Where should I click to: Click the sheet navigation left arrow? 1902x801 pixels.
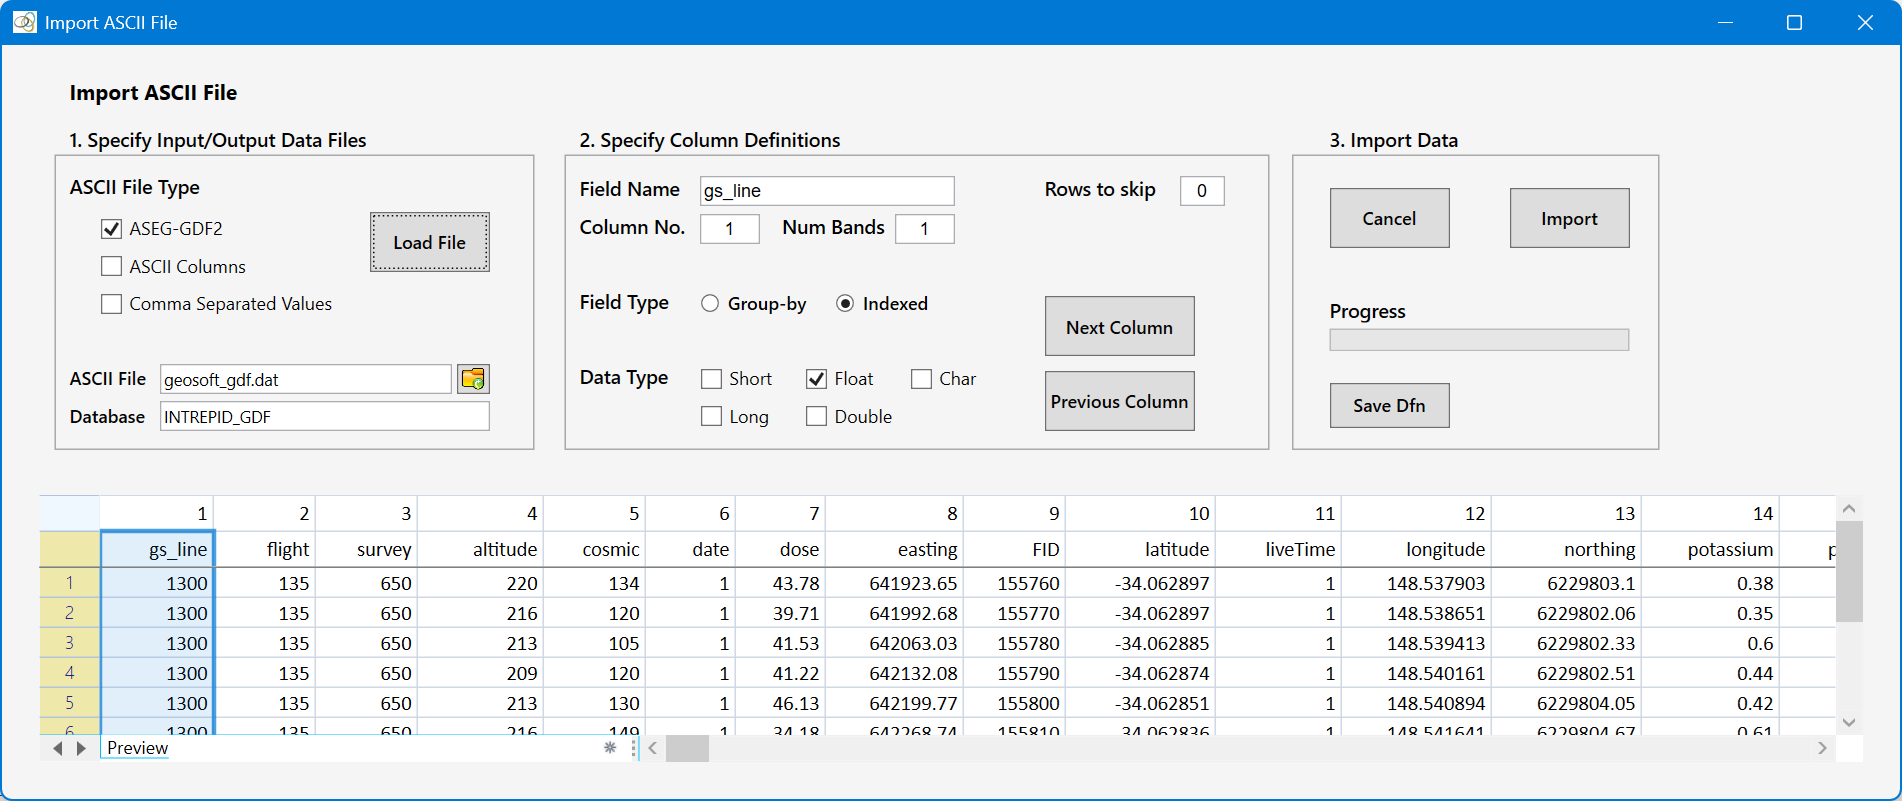(x=58, y=748)
